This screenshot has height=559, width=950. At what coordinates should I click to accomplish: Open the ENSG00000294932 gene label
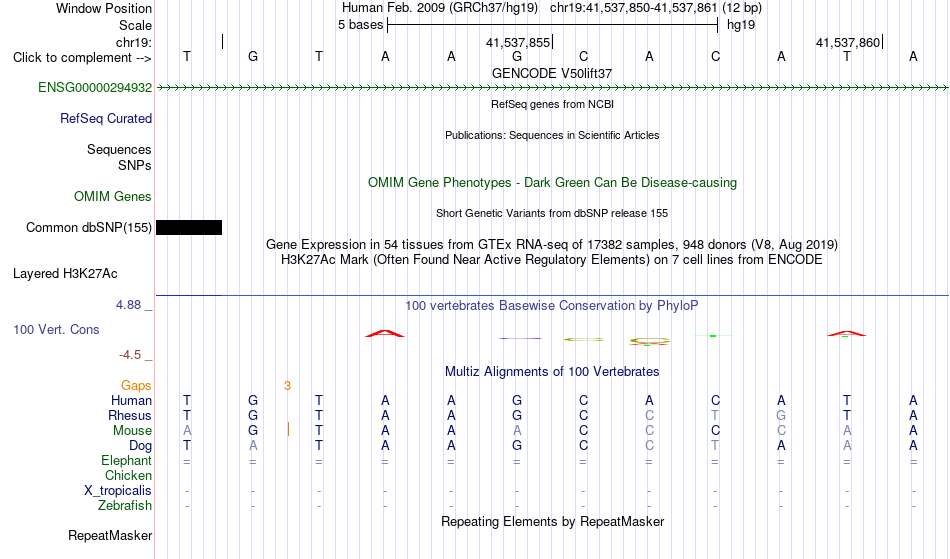(95, 88)
